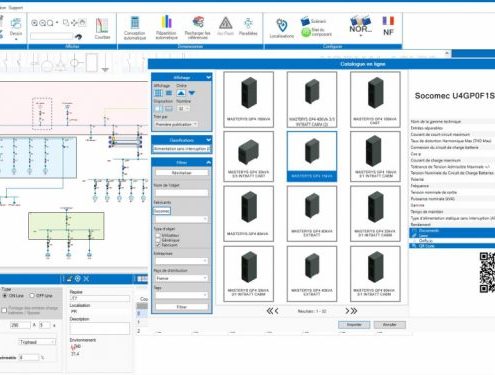
Task: Click the Réinitialiser button in filter panel
Action: (182, 173)
